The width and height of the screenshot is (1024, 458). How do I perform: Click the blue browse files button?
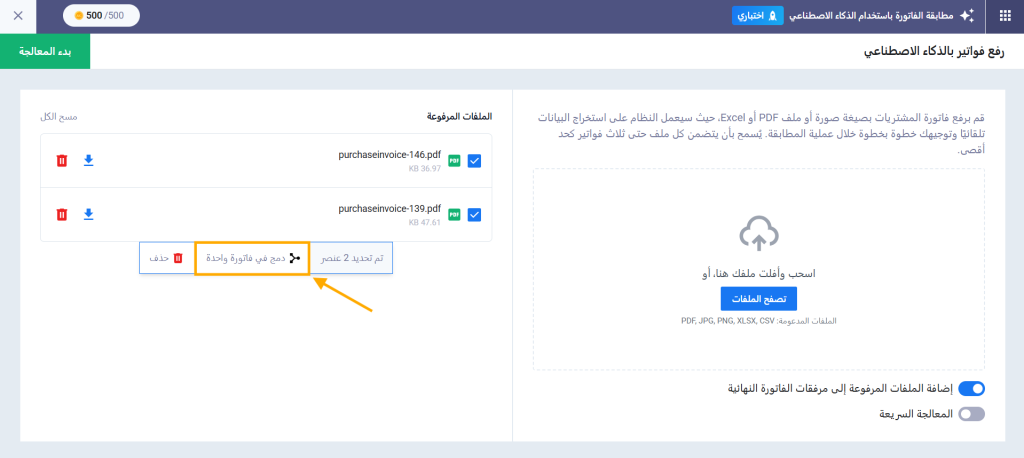(758, 299)
